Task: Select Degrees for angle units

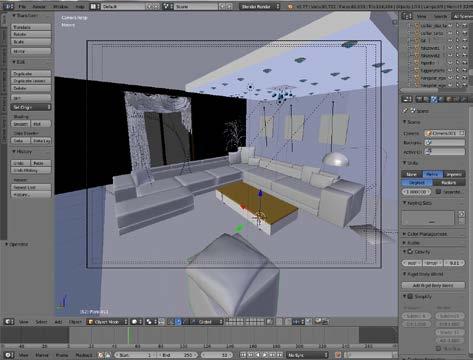Action: point(417,183)
